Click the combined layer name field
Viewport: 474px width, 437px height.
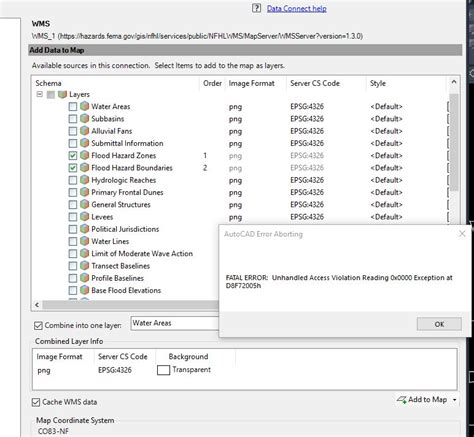click(x=175, y=323)
